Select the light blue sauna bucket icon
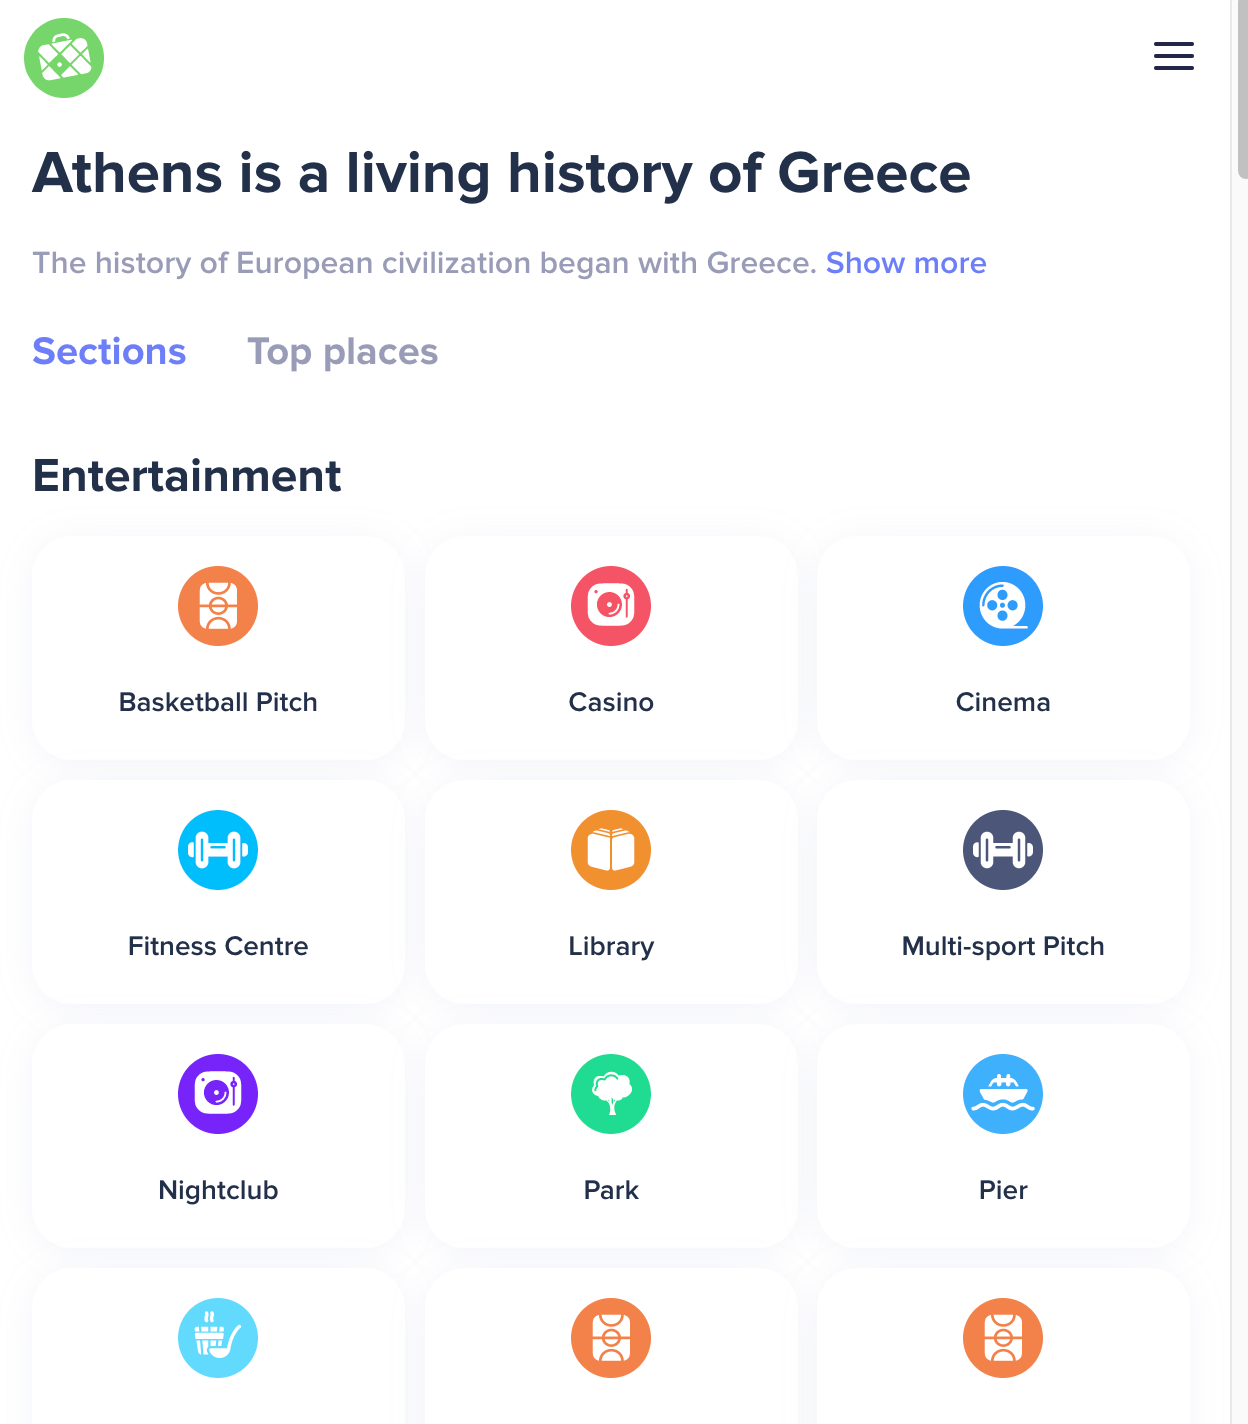Image resolution: width=1248 pixels, height=1424 pixels. pyautogui.click(x=218, y=1338)
